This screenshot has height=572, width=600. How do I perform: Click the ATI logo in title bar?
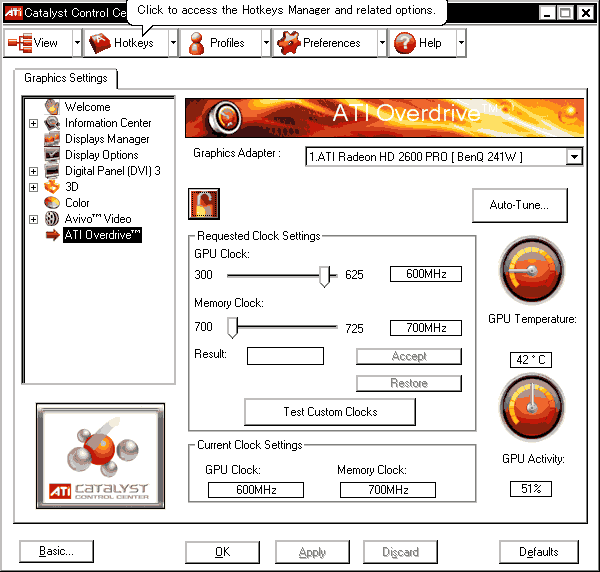(x=13, y=12)
